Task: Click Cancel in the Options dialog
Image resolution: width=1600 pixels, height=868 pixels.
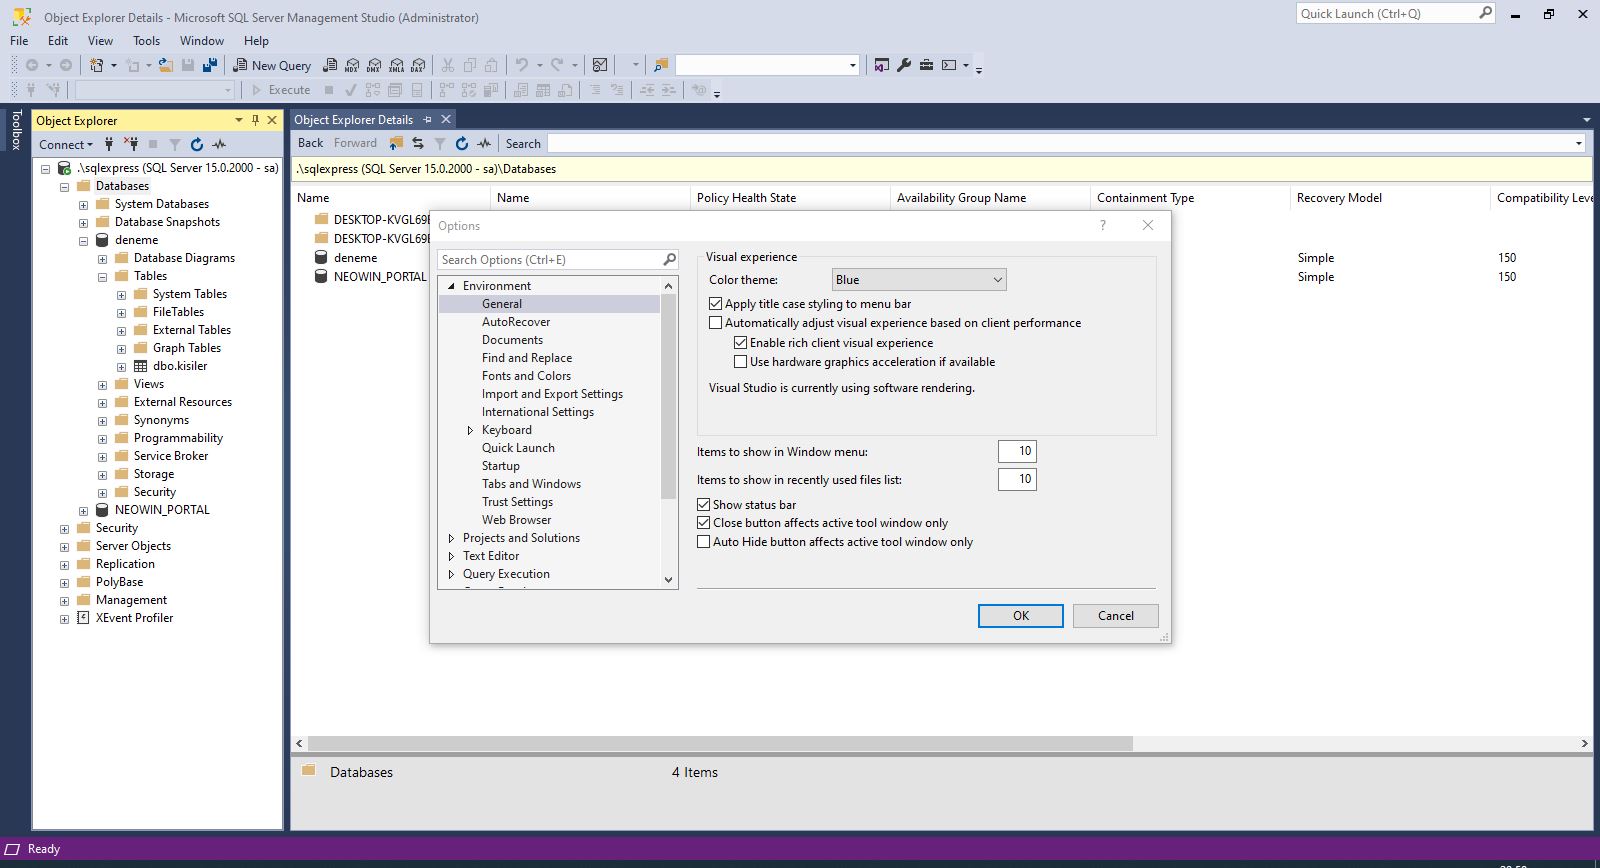Action: (x=1116, y=616)
